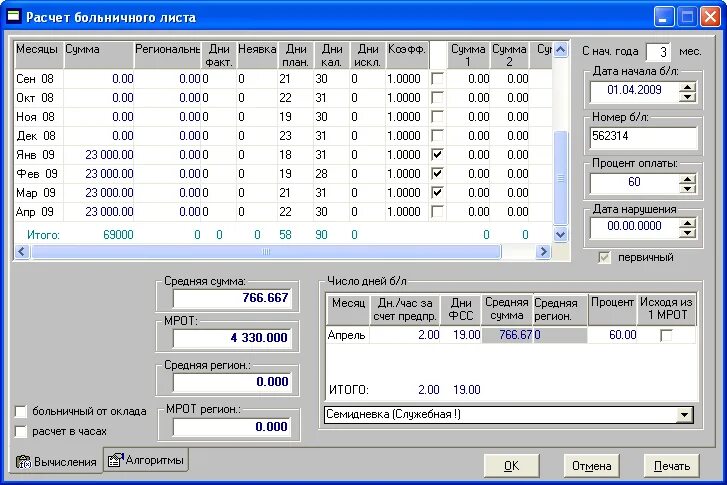727x485 pixels.
Task: Open the Алгоритмы tab
Action: pyautogui.click(x=146, y=459)
